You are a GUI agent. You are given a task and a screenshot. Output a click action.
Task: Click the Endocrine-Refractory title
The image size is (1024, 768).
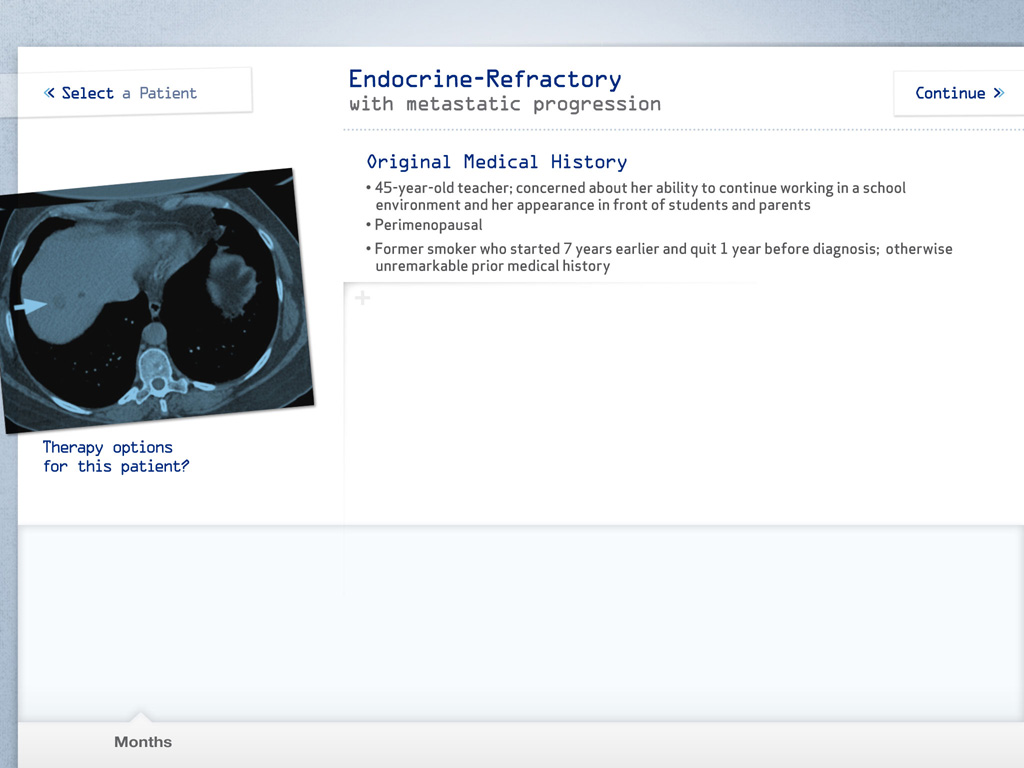click(x=485, y=79)
